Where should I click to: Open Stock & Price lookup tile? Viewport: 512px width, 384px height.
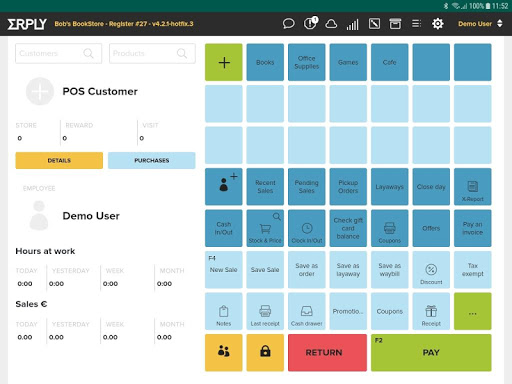[x=265, y=228]
